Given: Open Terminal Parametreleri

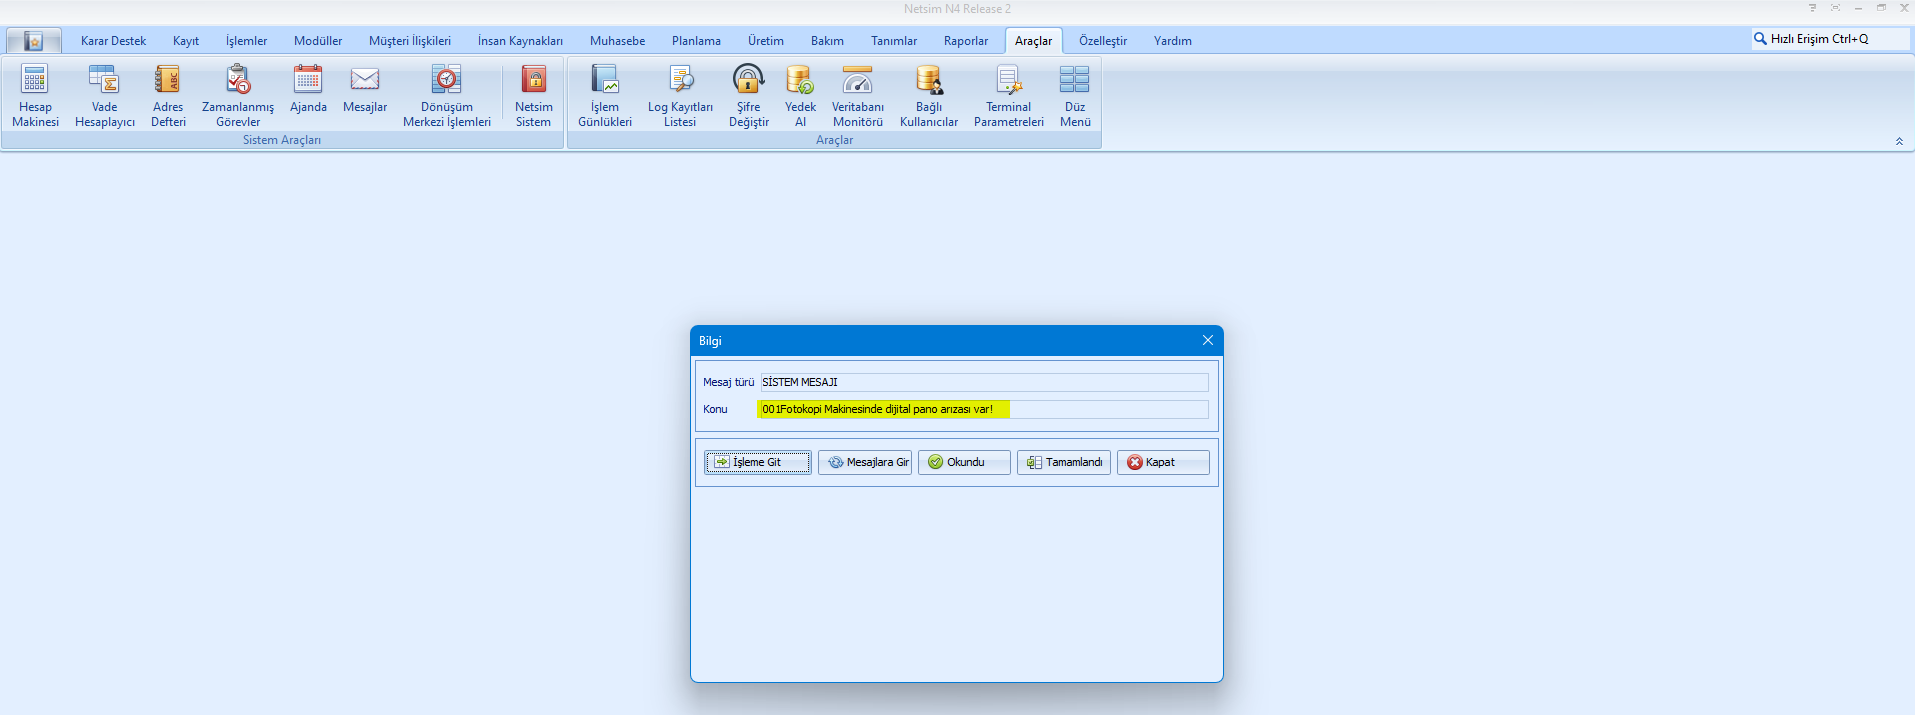Looking at the screenshot, I should coord(1009,96).
